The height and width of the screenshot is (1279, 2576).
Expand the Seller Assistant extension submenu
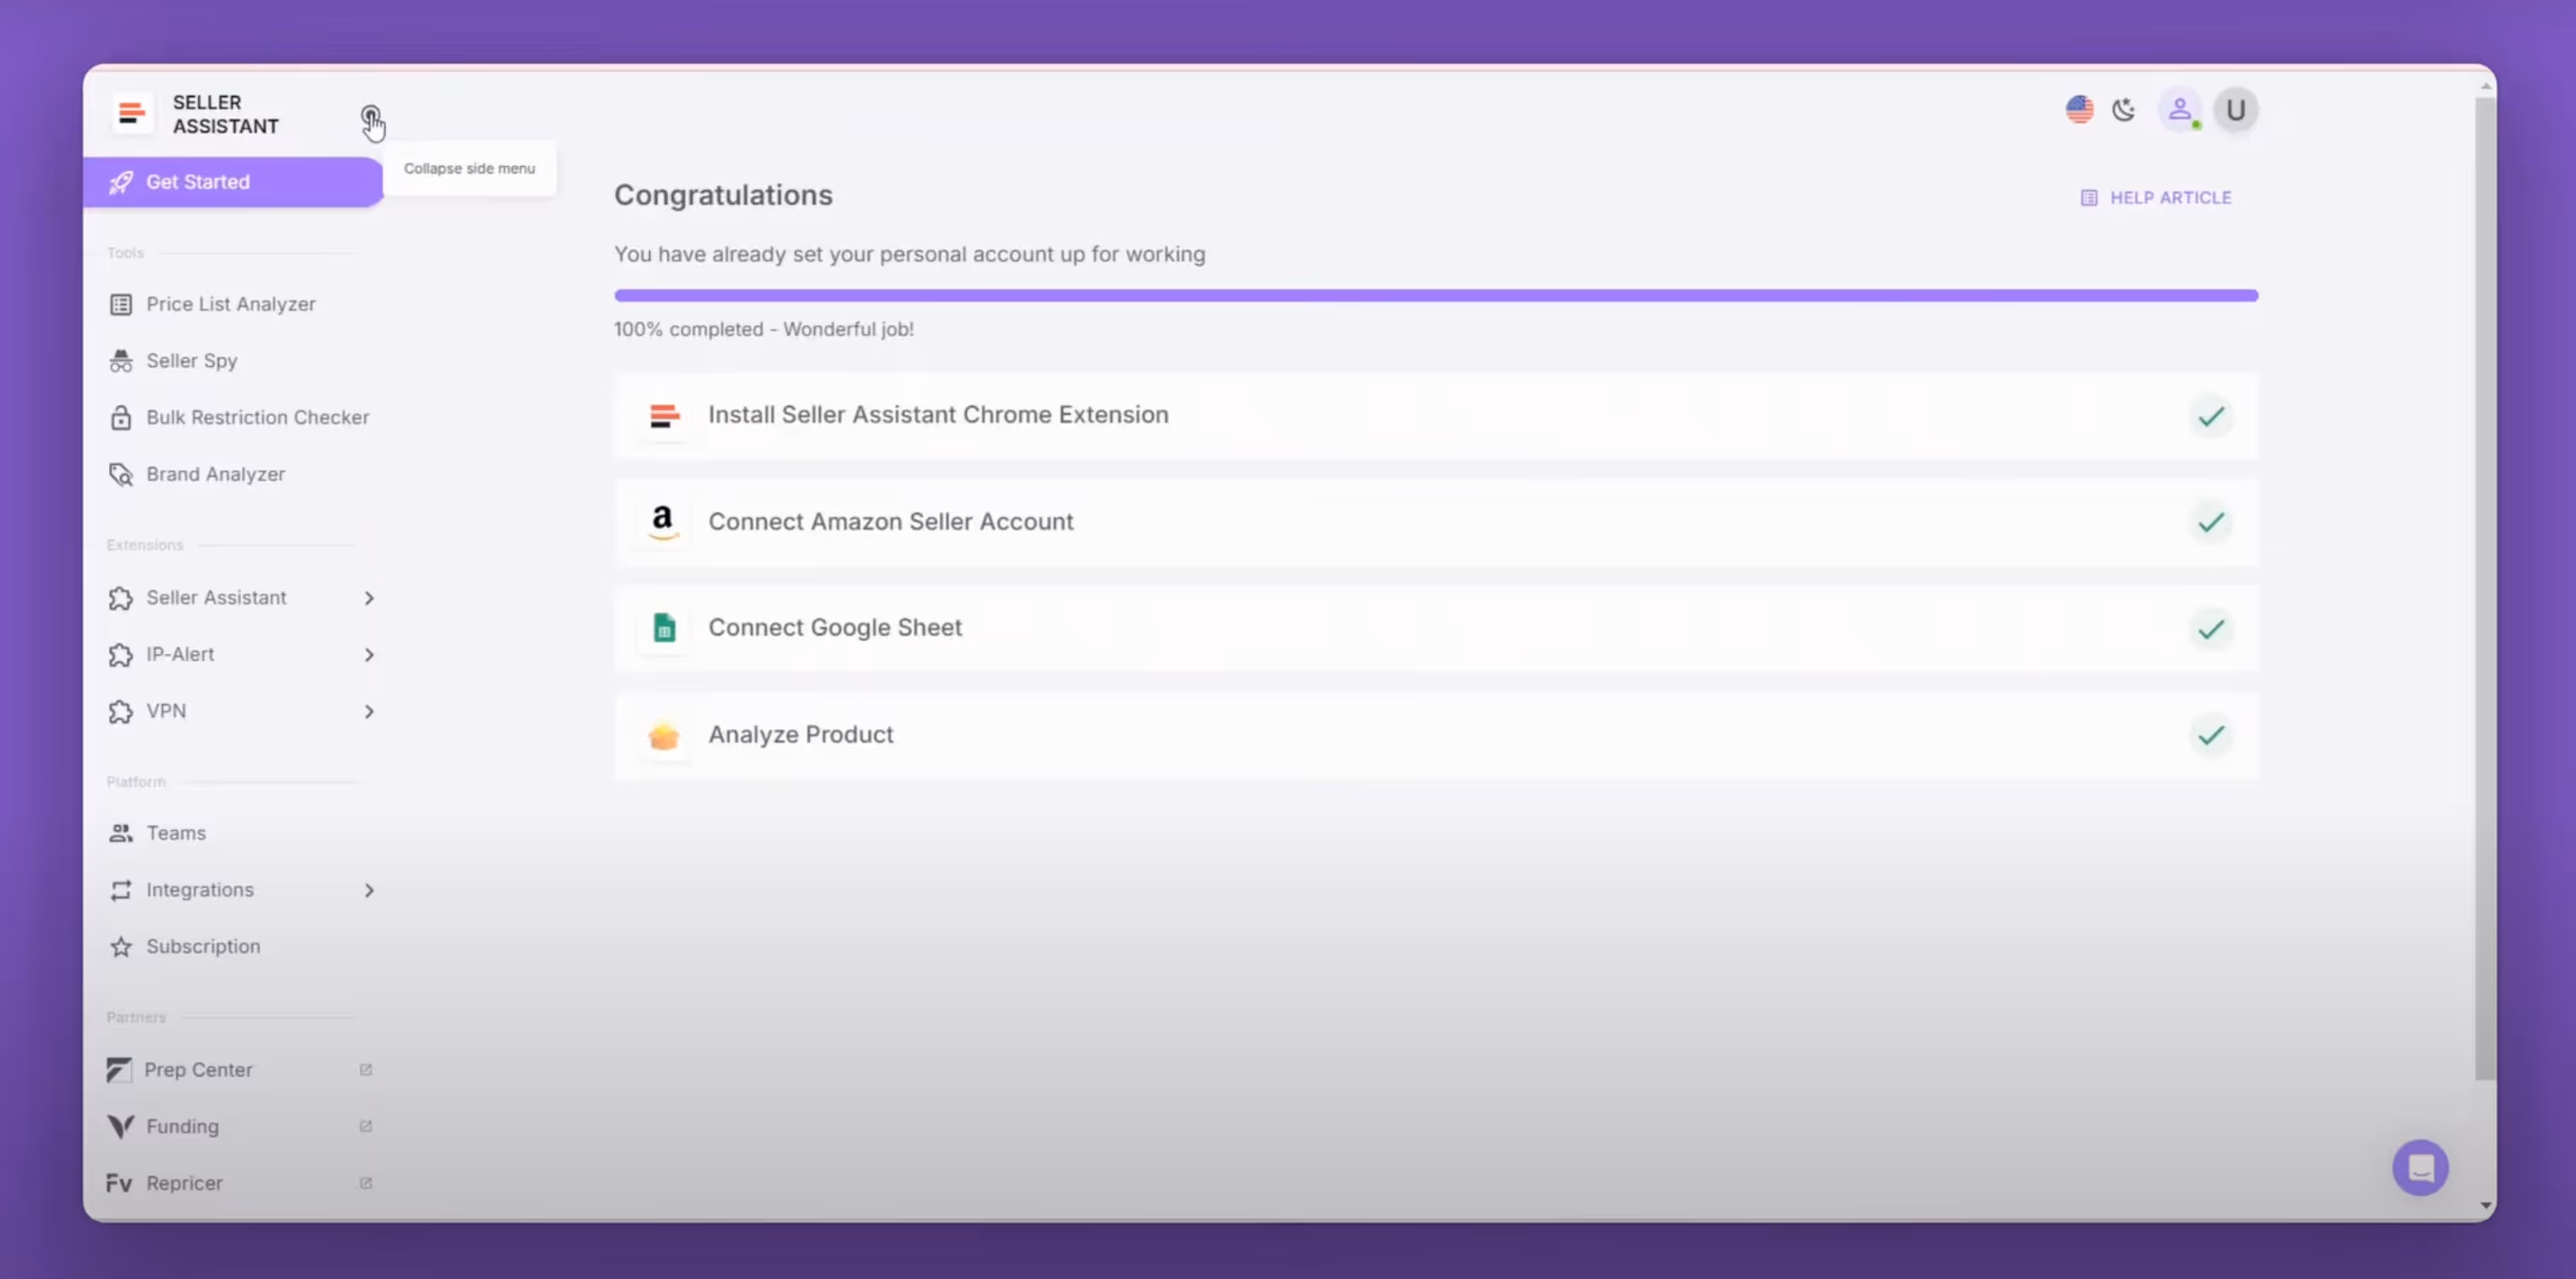(x=369, y=597)
